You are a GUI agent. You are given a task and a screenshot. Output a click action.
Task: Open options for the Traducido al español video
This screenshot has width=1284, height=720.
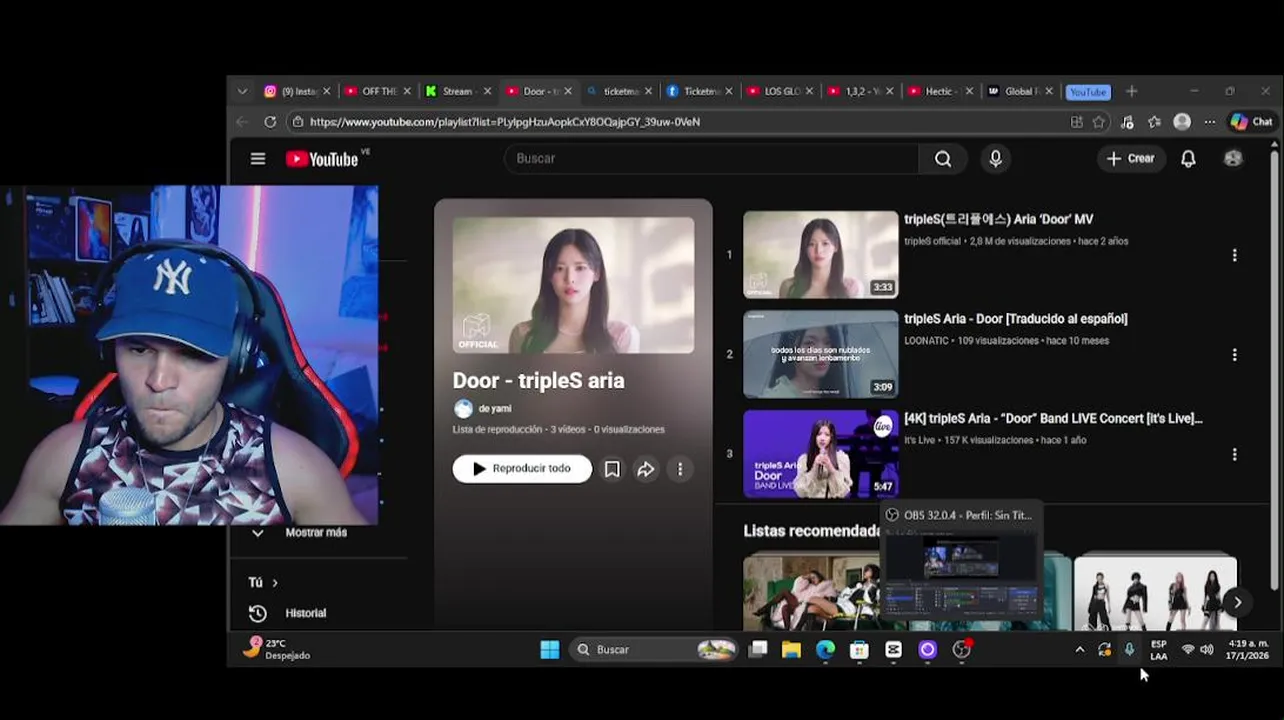pos(1234,355)
